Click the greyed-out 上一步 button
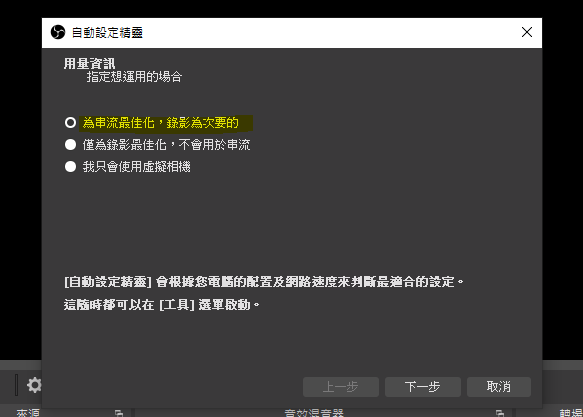Screen dimensions: 583x417 coord(341,387)
